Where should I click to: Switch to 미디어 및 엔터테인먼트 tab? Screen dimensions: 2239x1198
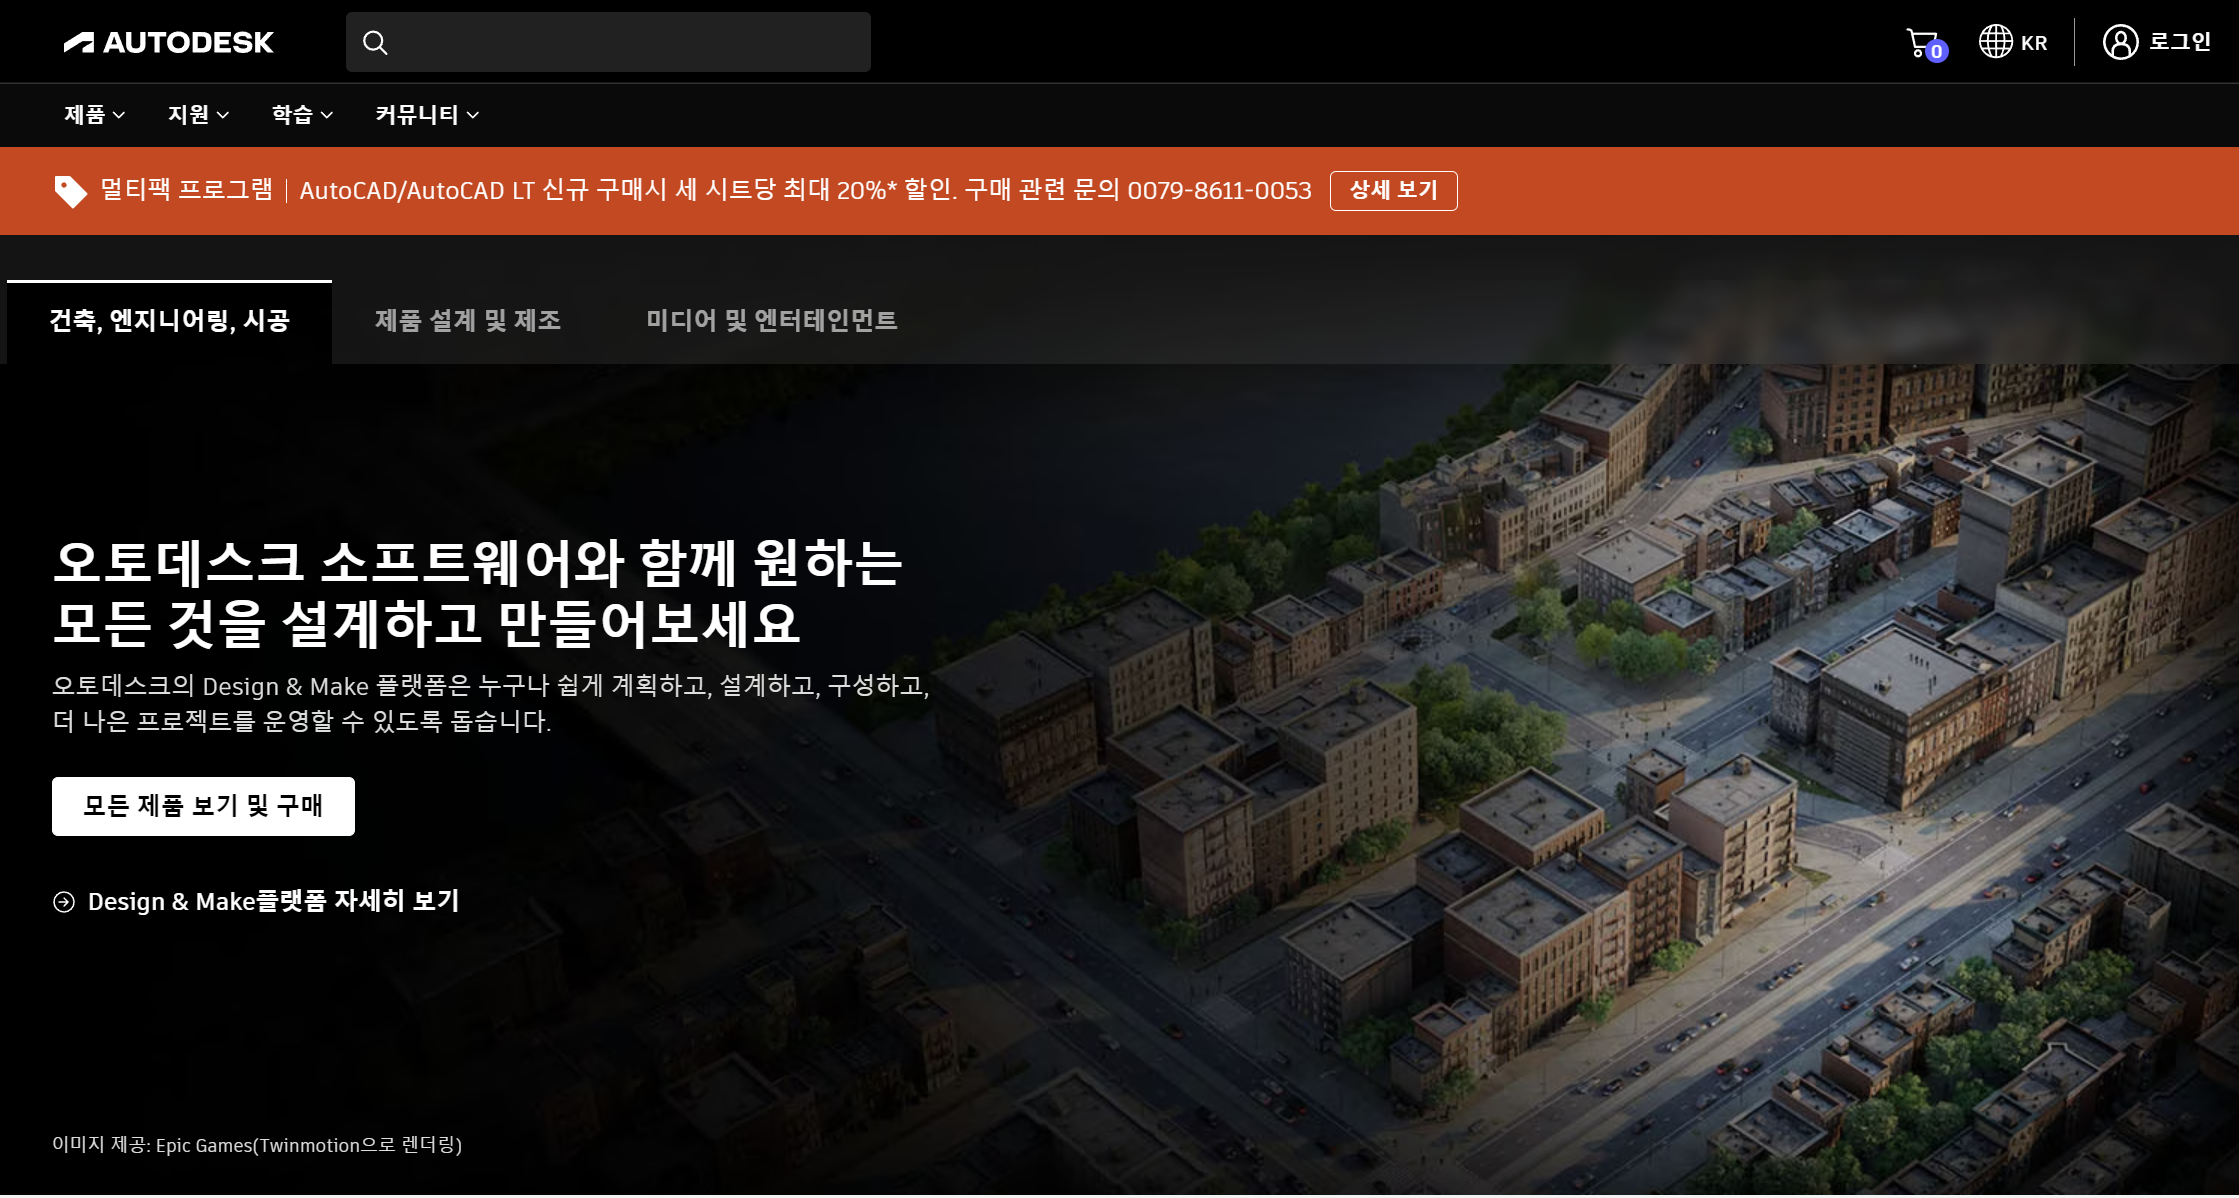coord(771,321)
